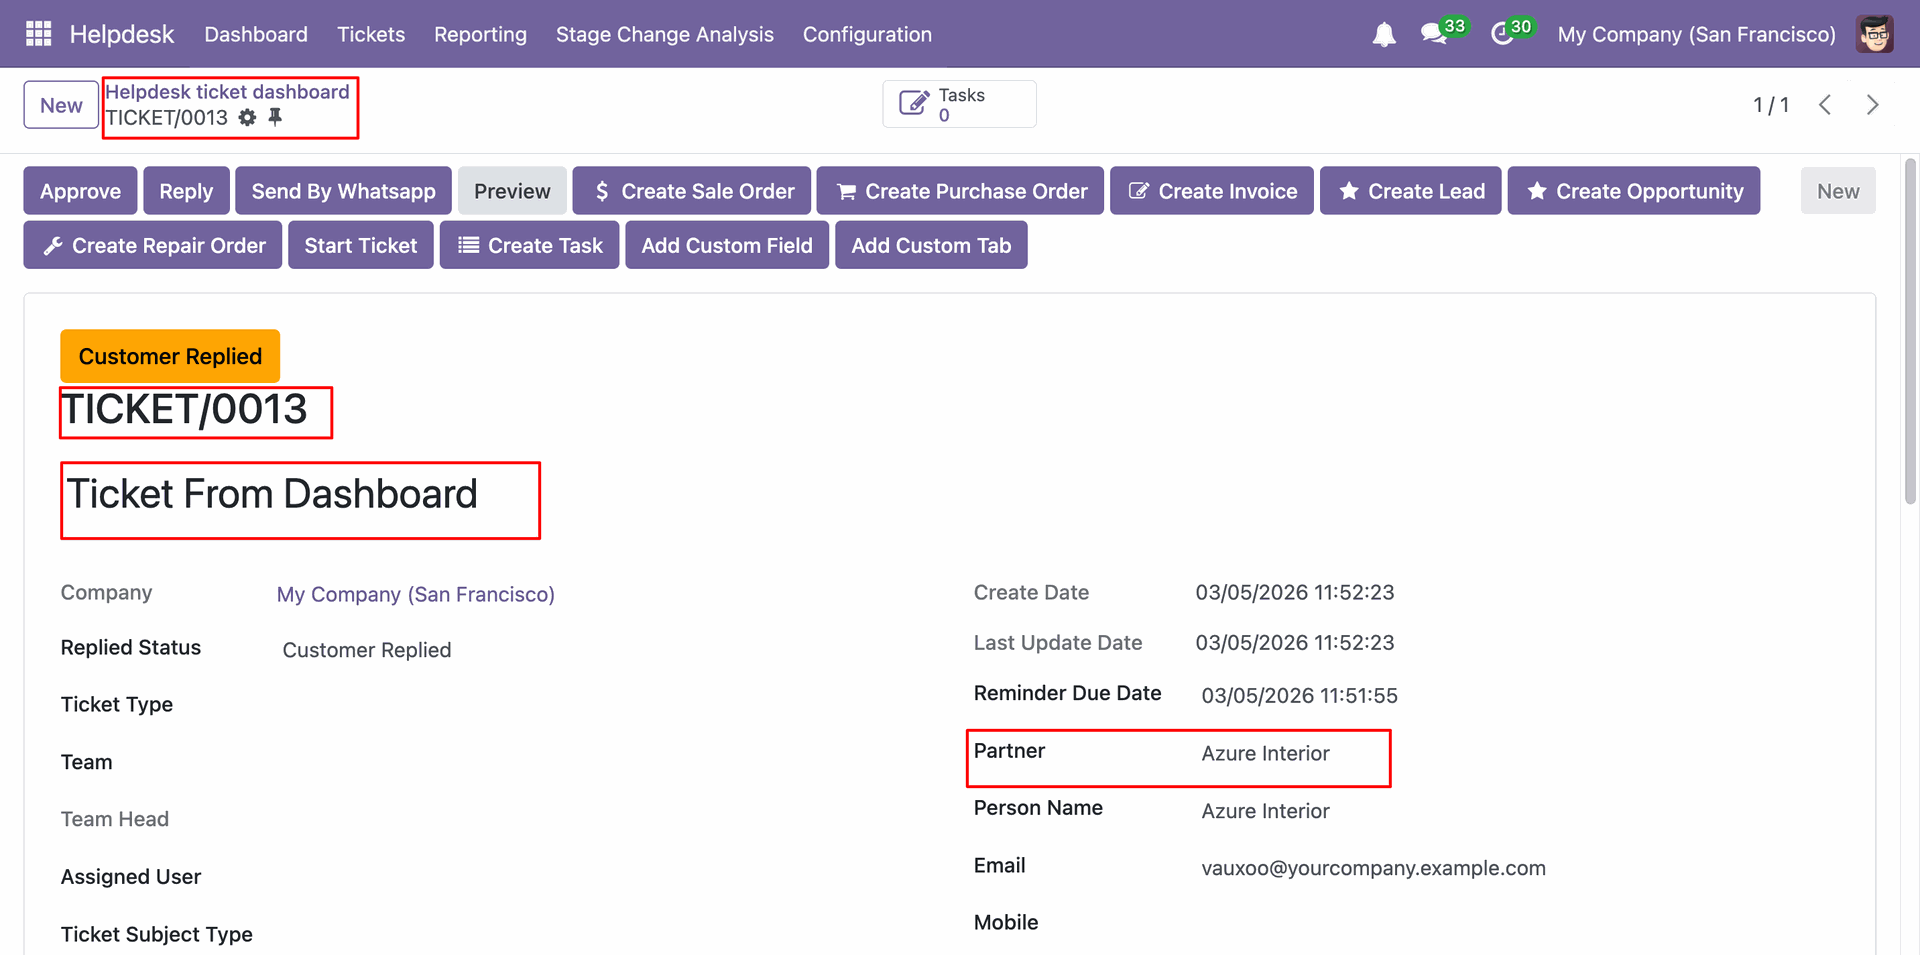
Task: Open the Configuration menu
Action: tap(867, 34)
